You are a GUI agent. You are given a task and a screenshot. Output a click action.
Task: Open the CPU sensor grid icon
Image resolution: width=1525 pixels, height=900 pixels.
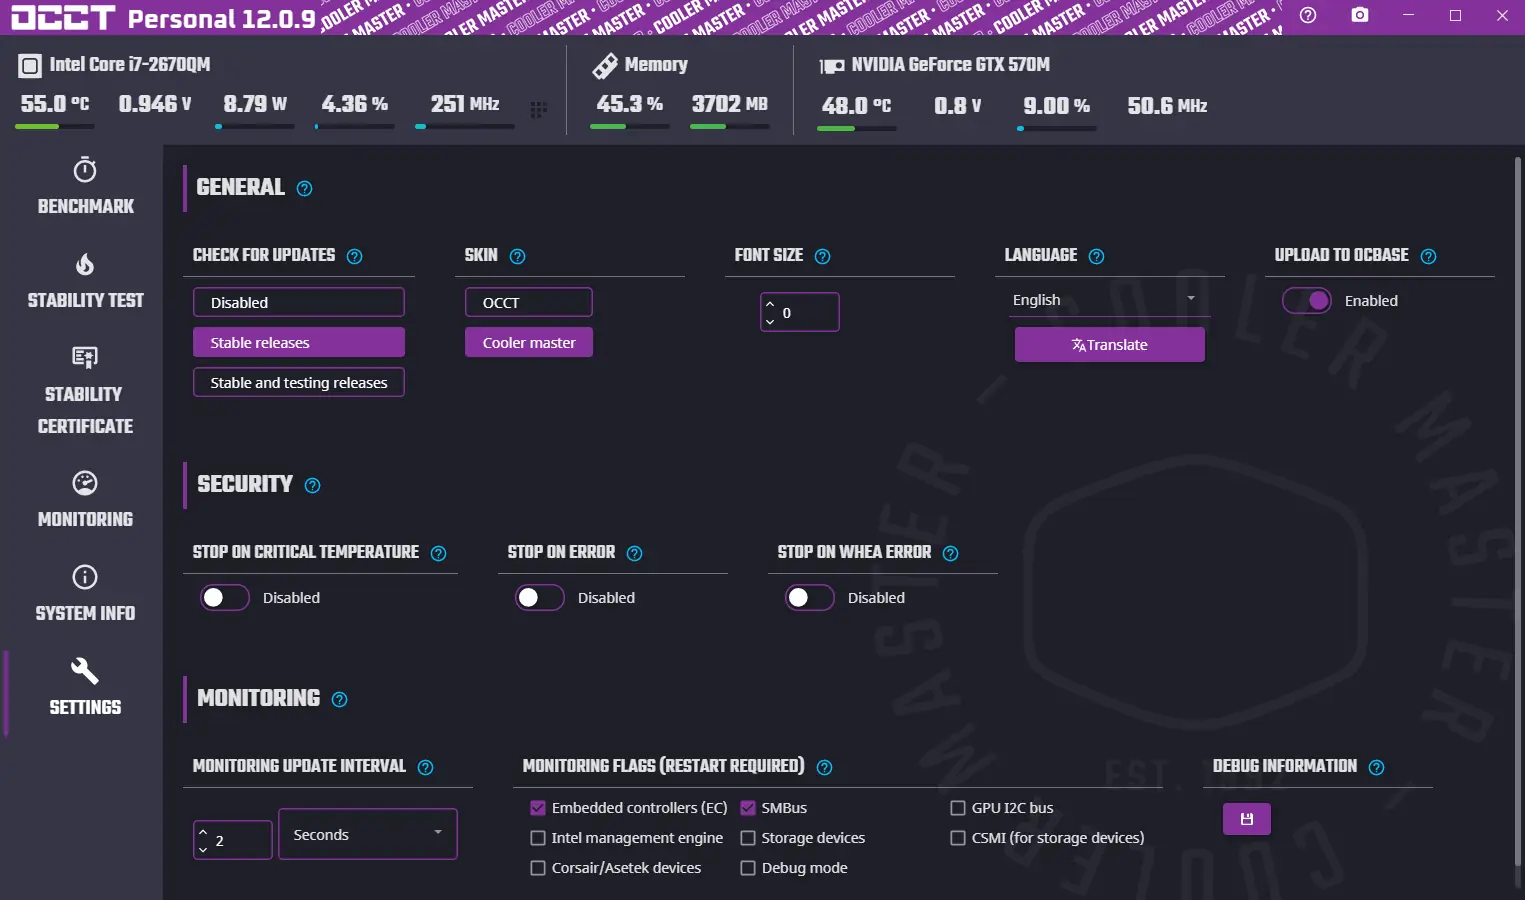pos(538,110)
